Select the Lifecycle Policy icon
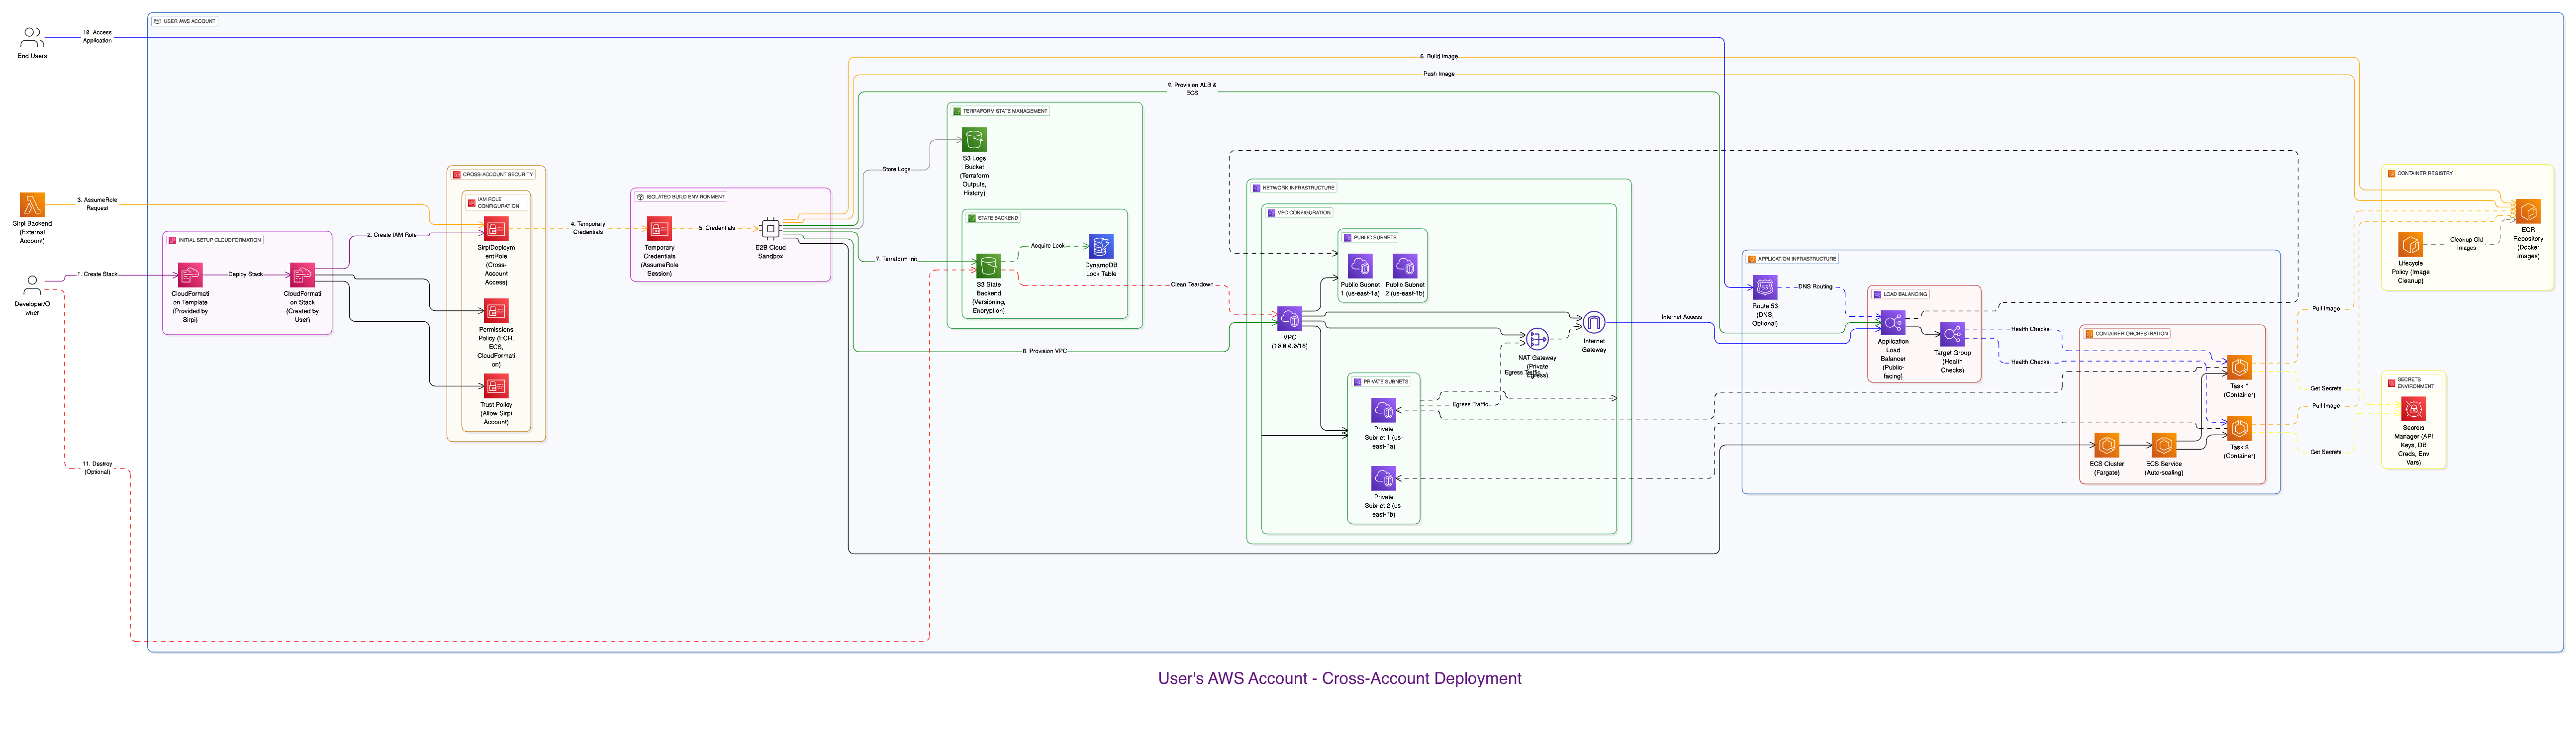 2410,245
